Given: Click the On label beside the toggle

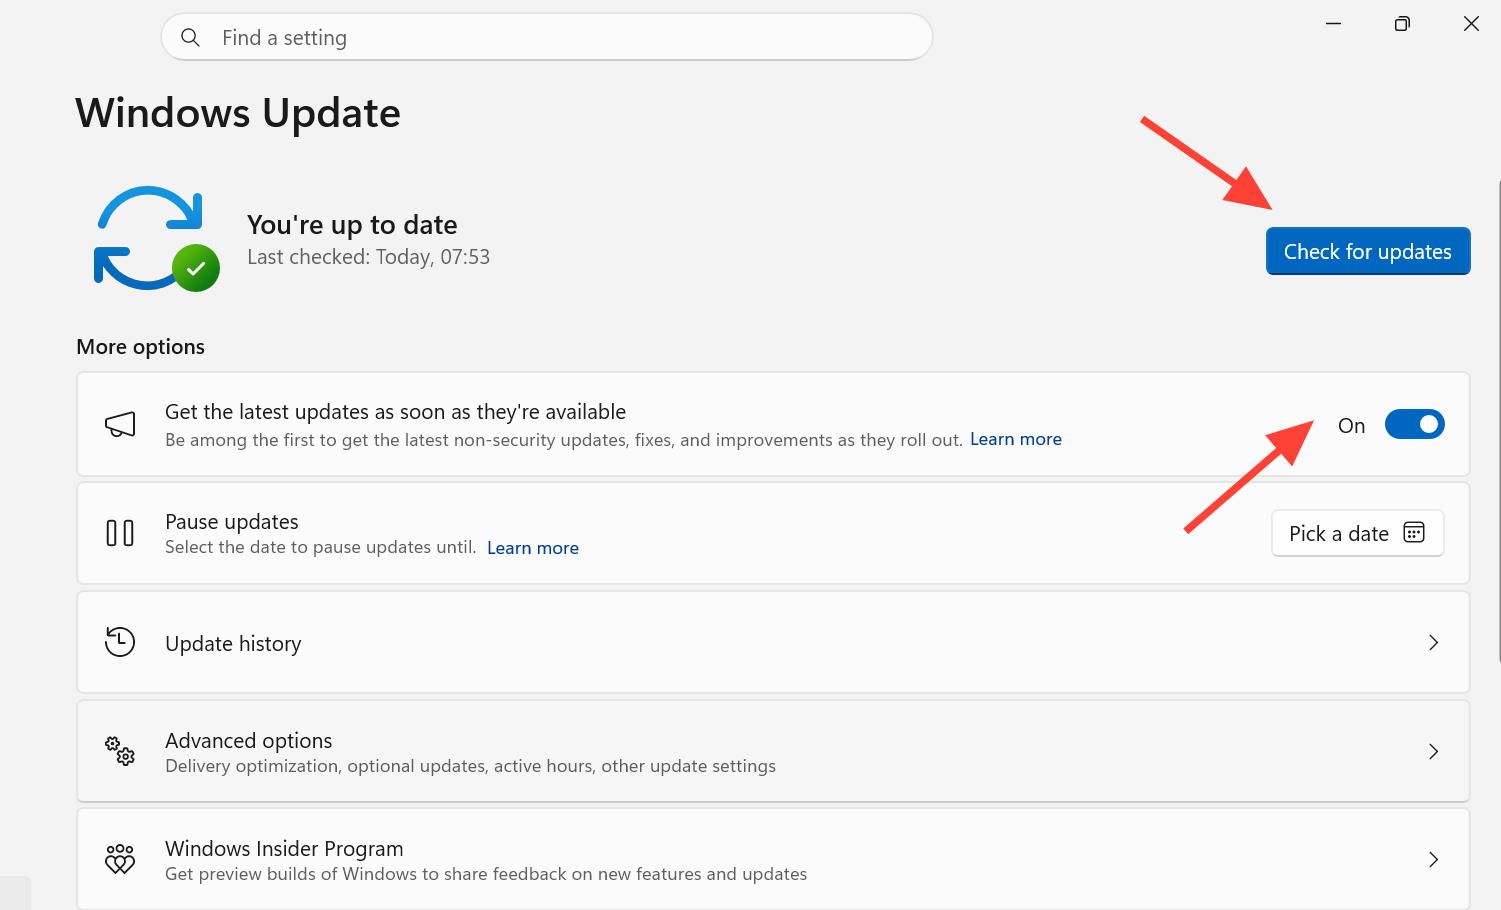Looking at the screenshot, I should [x=1351, y=426].
